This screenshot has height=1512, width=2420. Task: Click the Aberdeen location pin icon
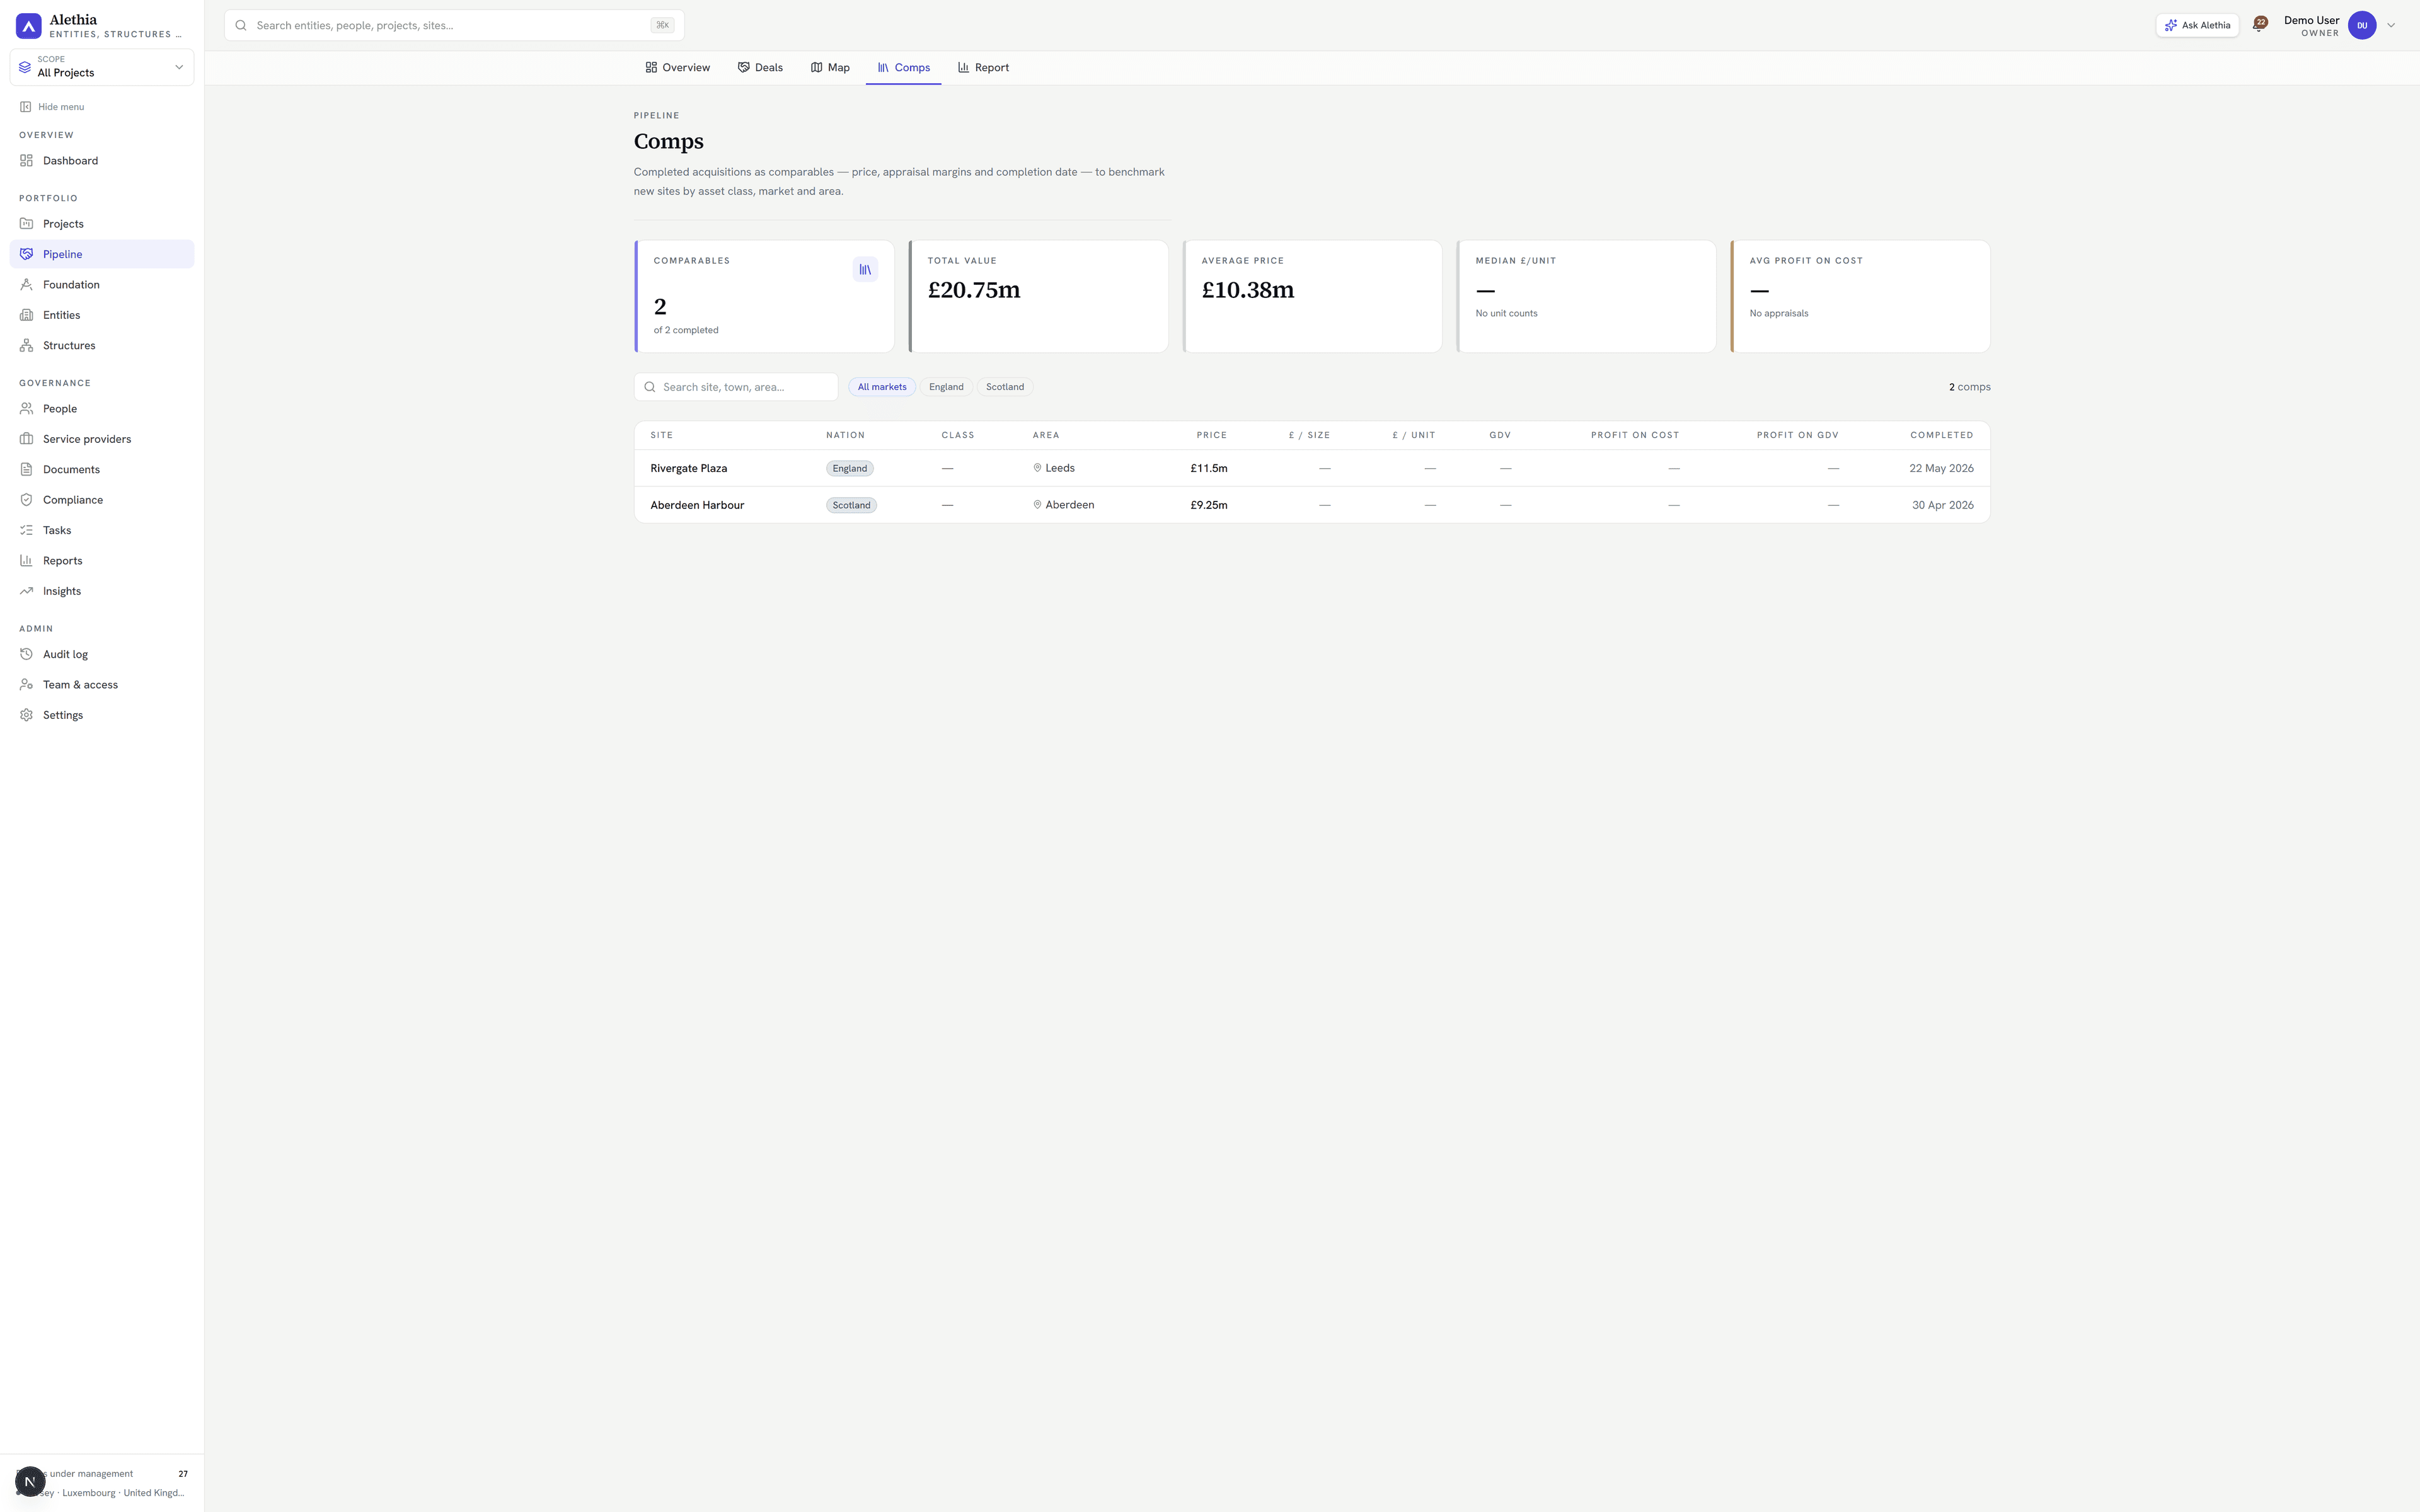(x=1037, y=505)
